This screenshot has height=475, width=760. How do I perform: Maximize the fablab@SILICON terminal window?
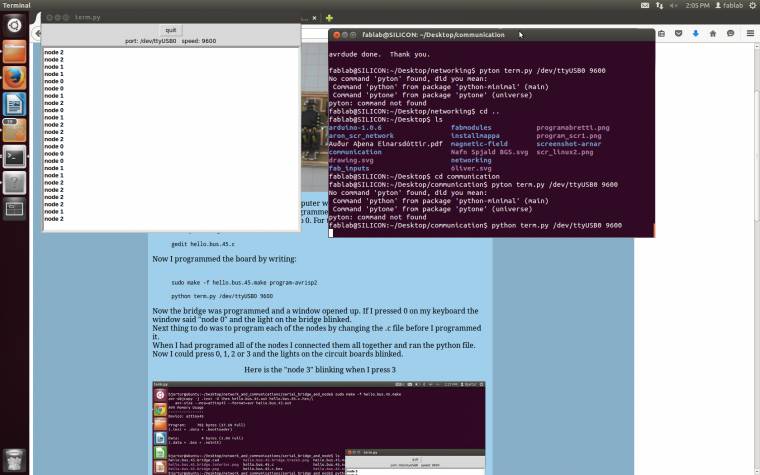tap(353, 35)
